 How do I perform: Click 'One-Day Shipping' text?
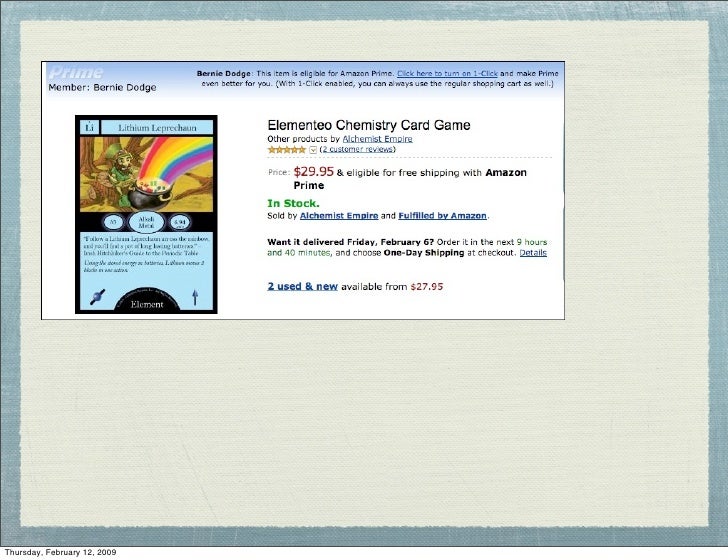point(424,253)
